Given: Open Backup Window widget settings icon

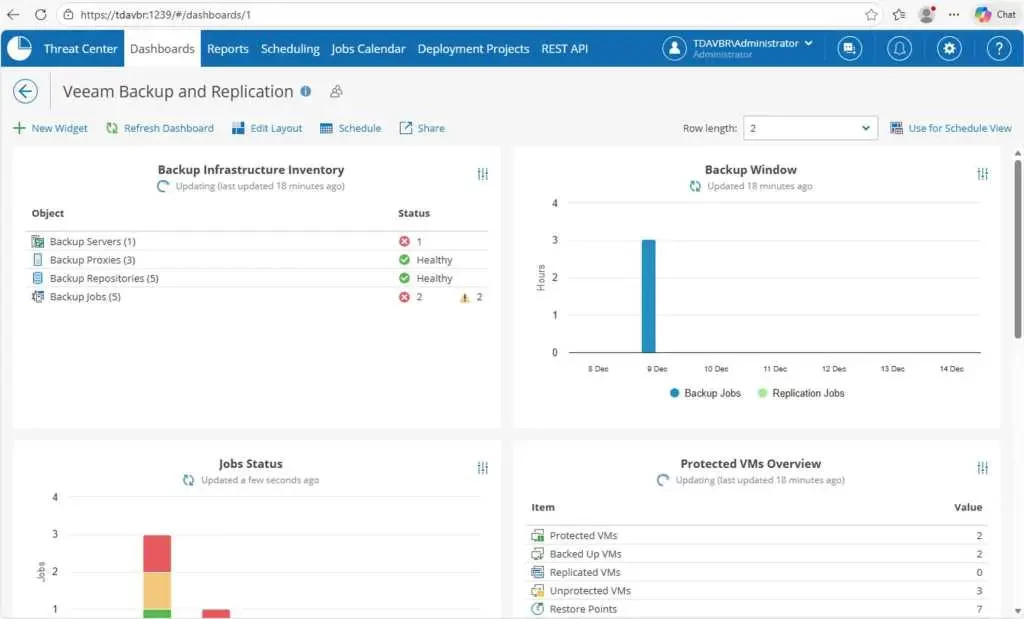Looking at the screenshot, I should pos(982,174).
